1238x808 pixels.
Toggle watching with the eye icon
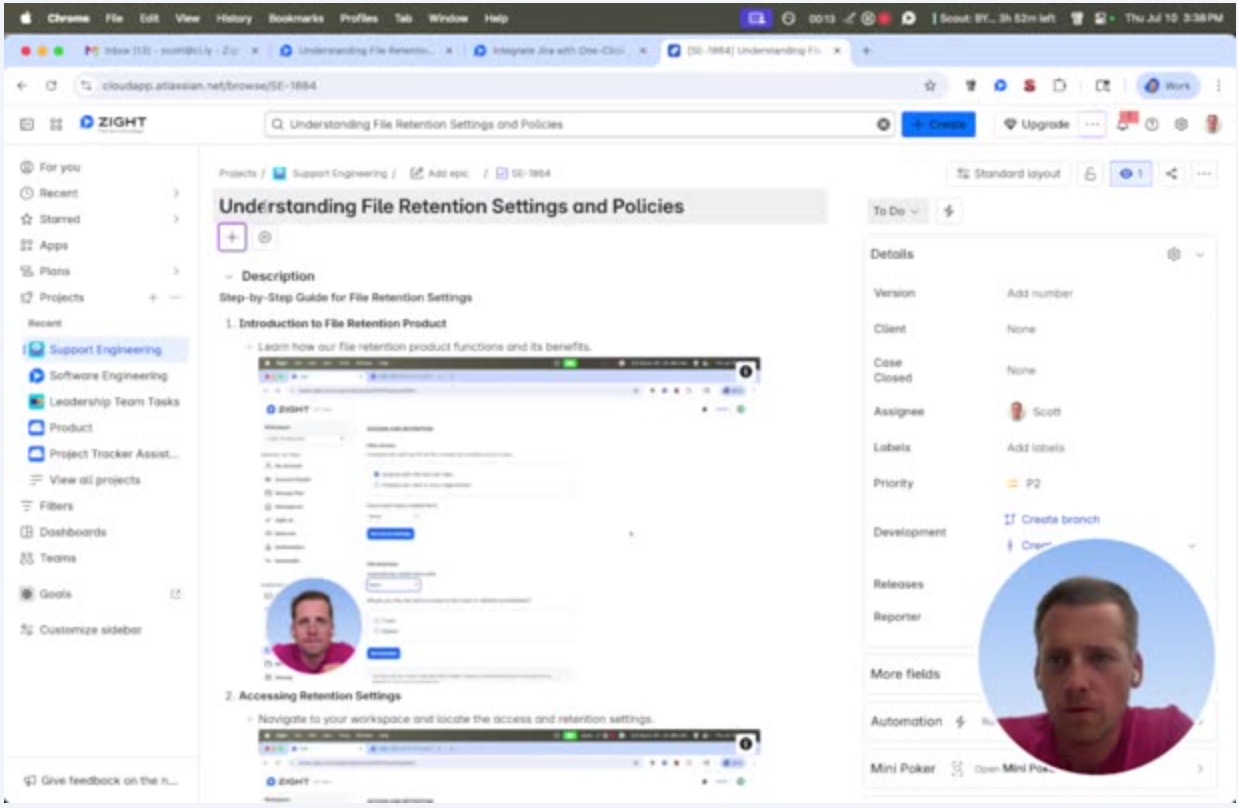(1131, 174)
